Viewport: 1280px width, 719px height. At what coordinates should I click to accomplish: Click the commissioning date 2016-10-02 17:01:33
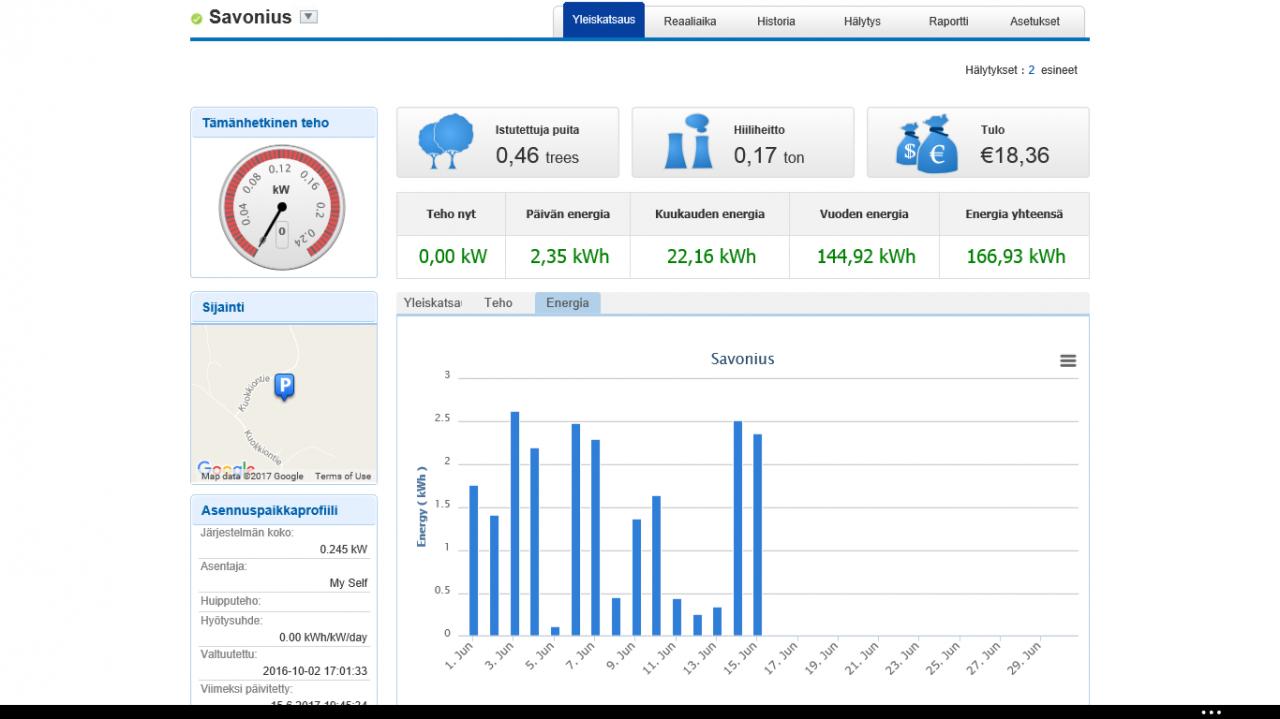(315, 671)
